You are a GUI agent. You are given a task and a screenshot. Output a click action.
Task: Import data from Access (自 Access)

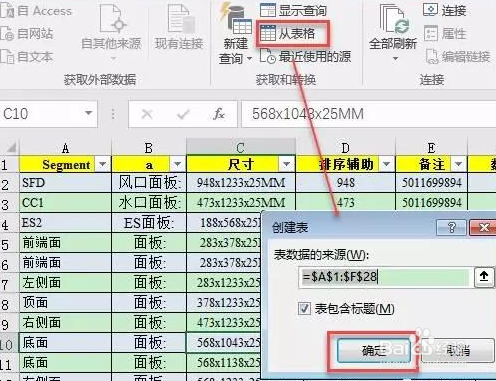click(x=36, y=11)
